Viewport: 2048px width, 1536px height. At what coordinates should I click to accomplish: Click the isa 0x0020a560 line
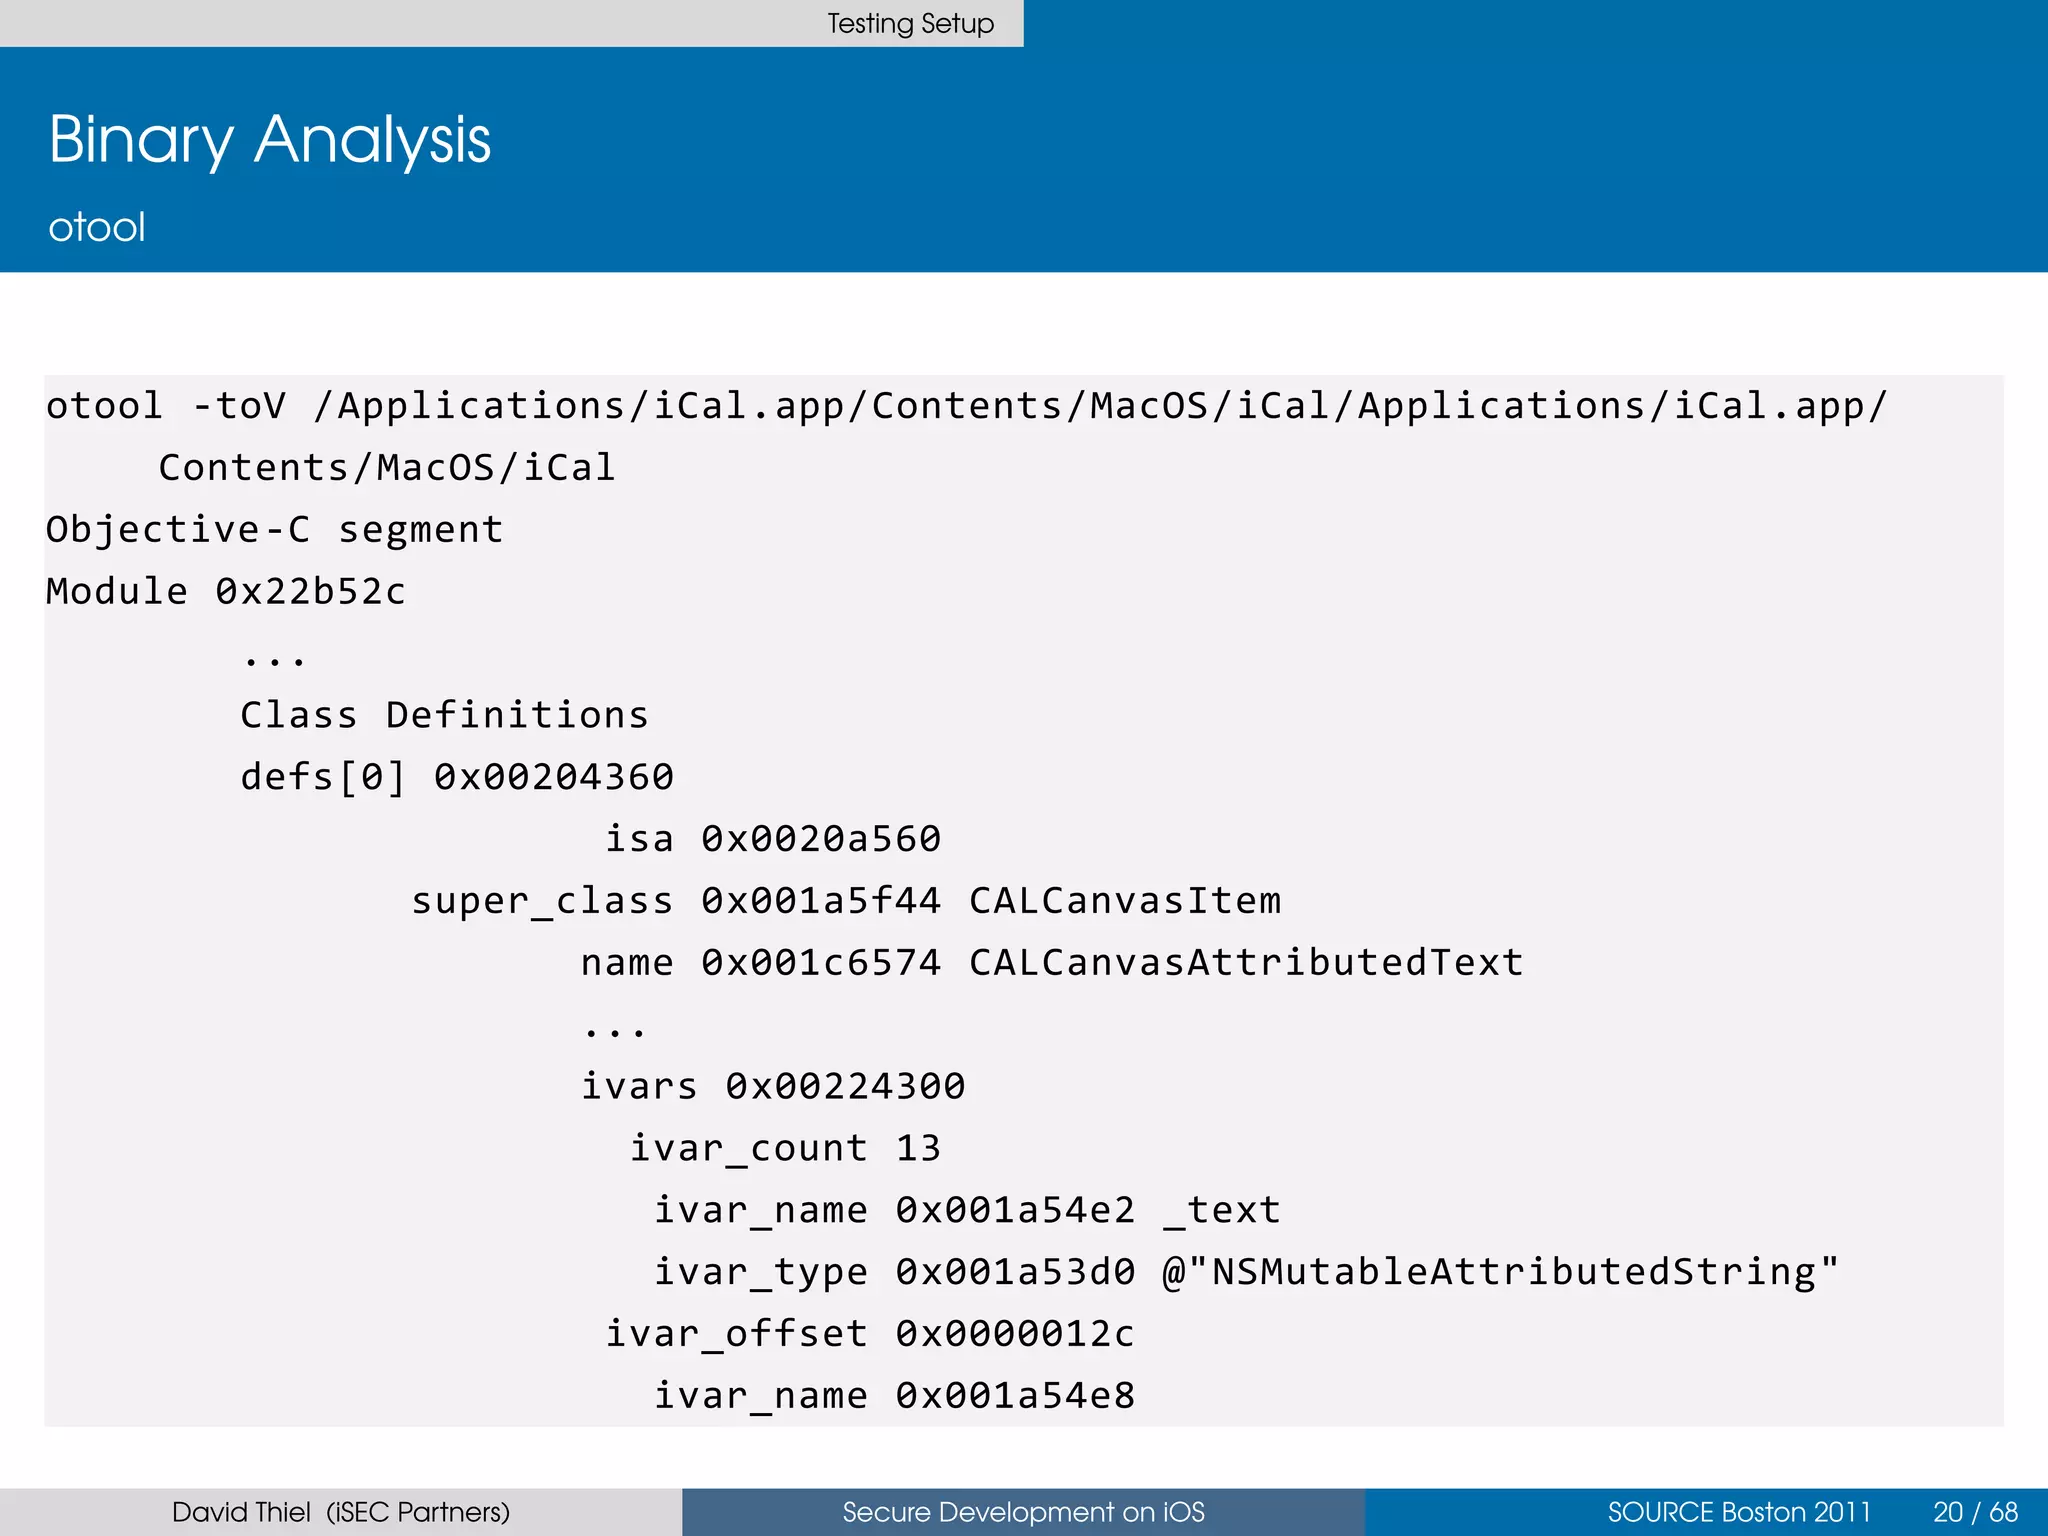(x=772, y=839)
